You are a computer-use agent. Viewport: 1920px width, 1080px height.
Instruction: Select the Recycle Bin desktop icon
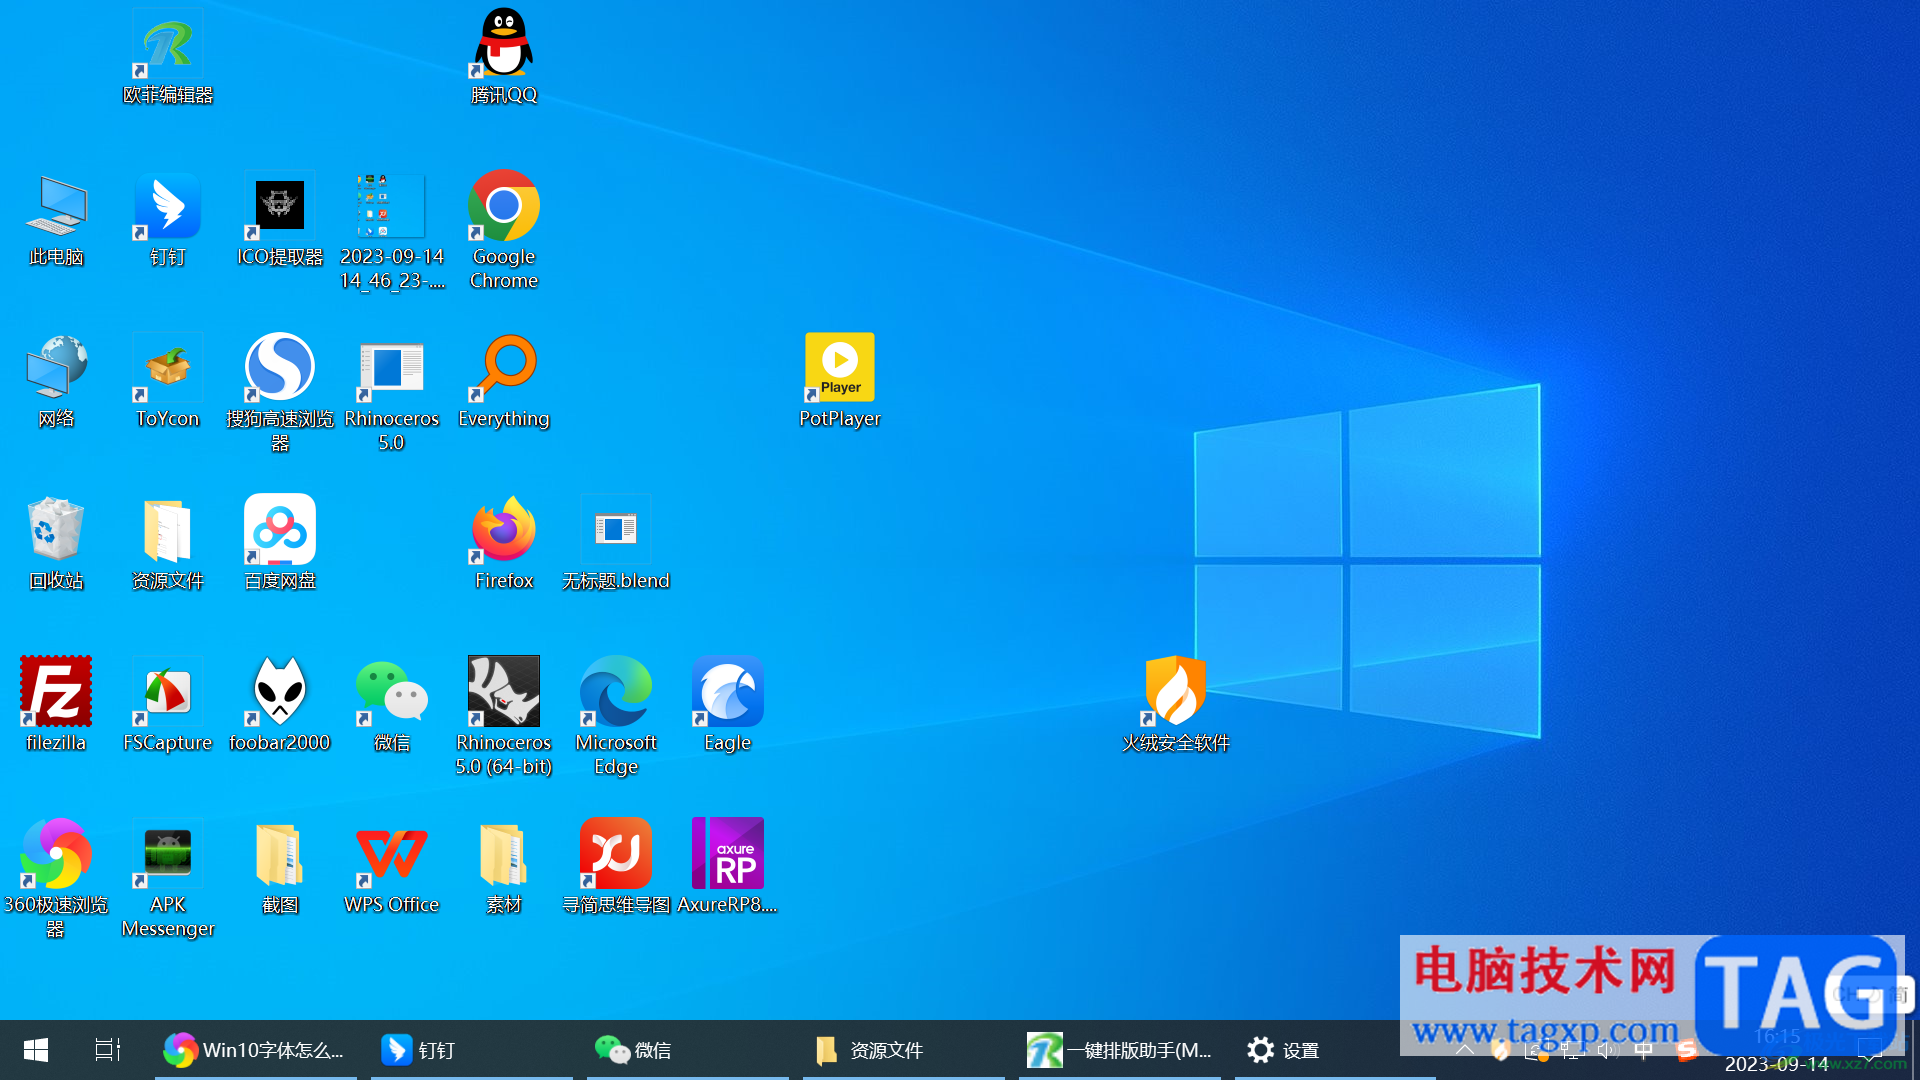click(x=56, y=531)
